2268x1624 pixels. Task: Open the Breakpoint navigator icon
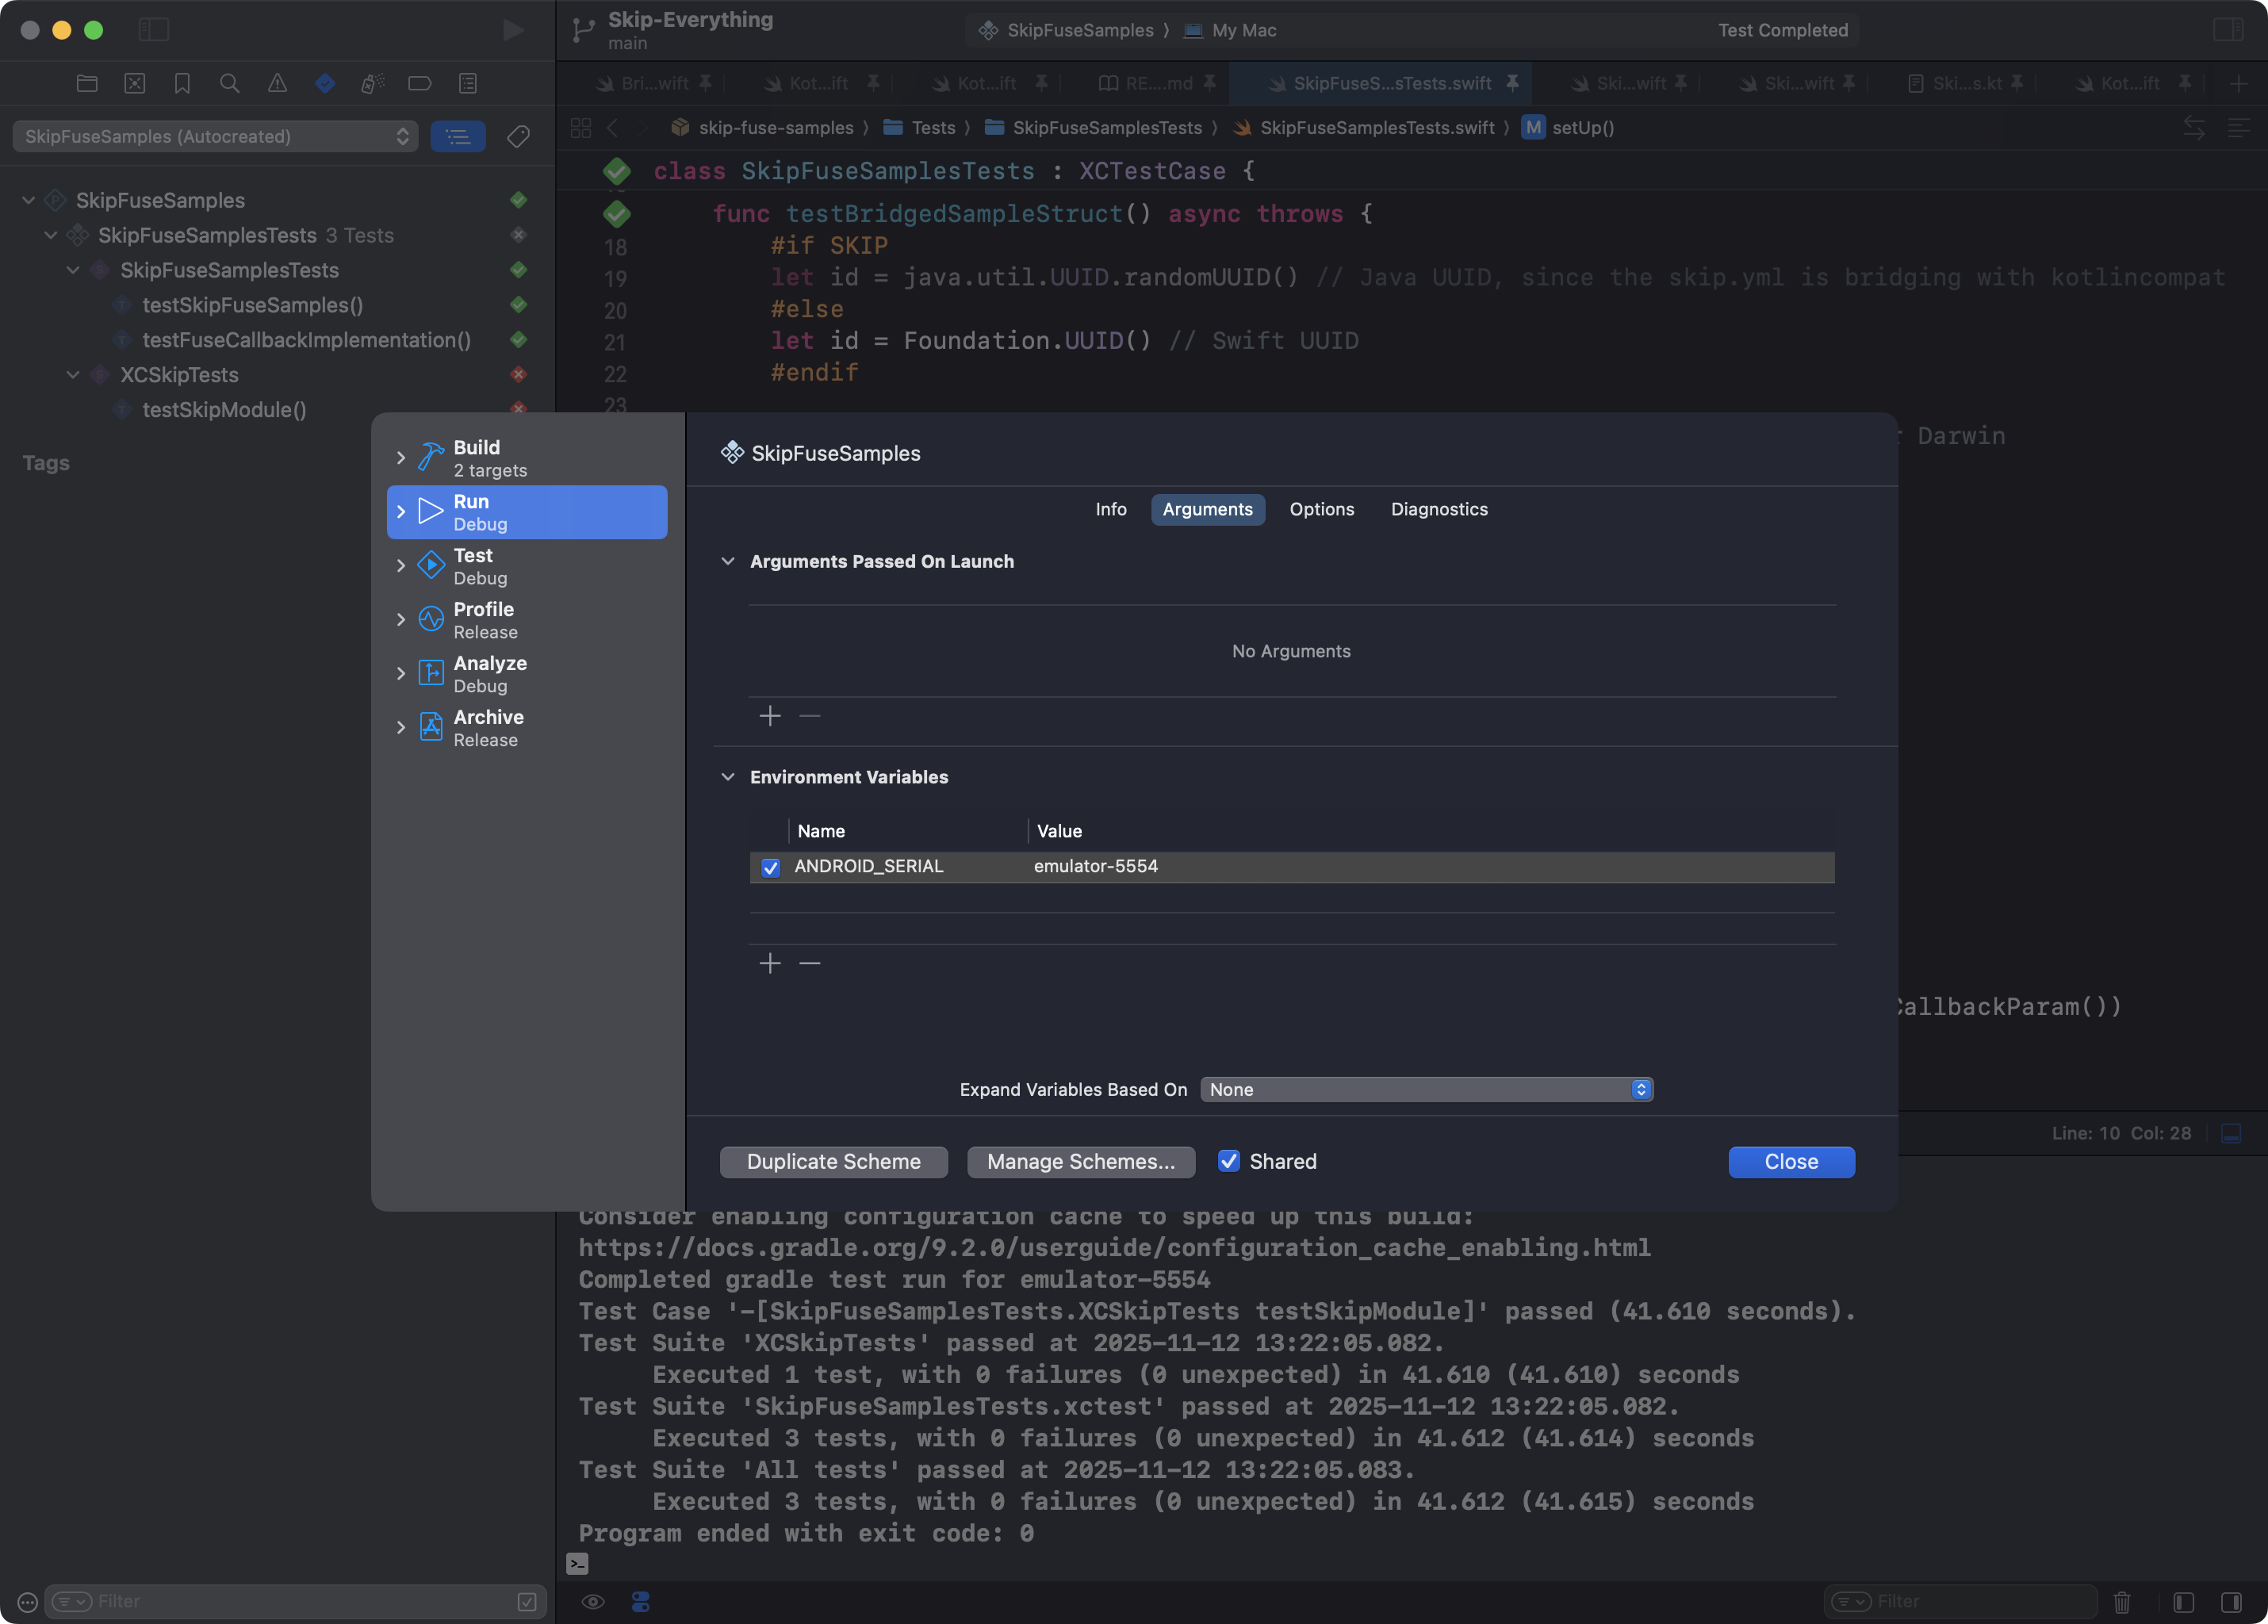coord(419,83)
